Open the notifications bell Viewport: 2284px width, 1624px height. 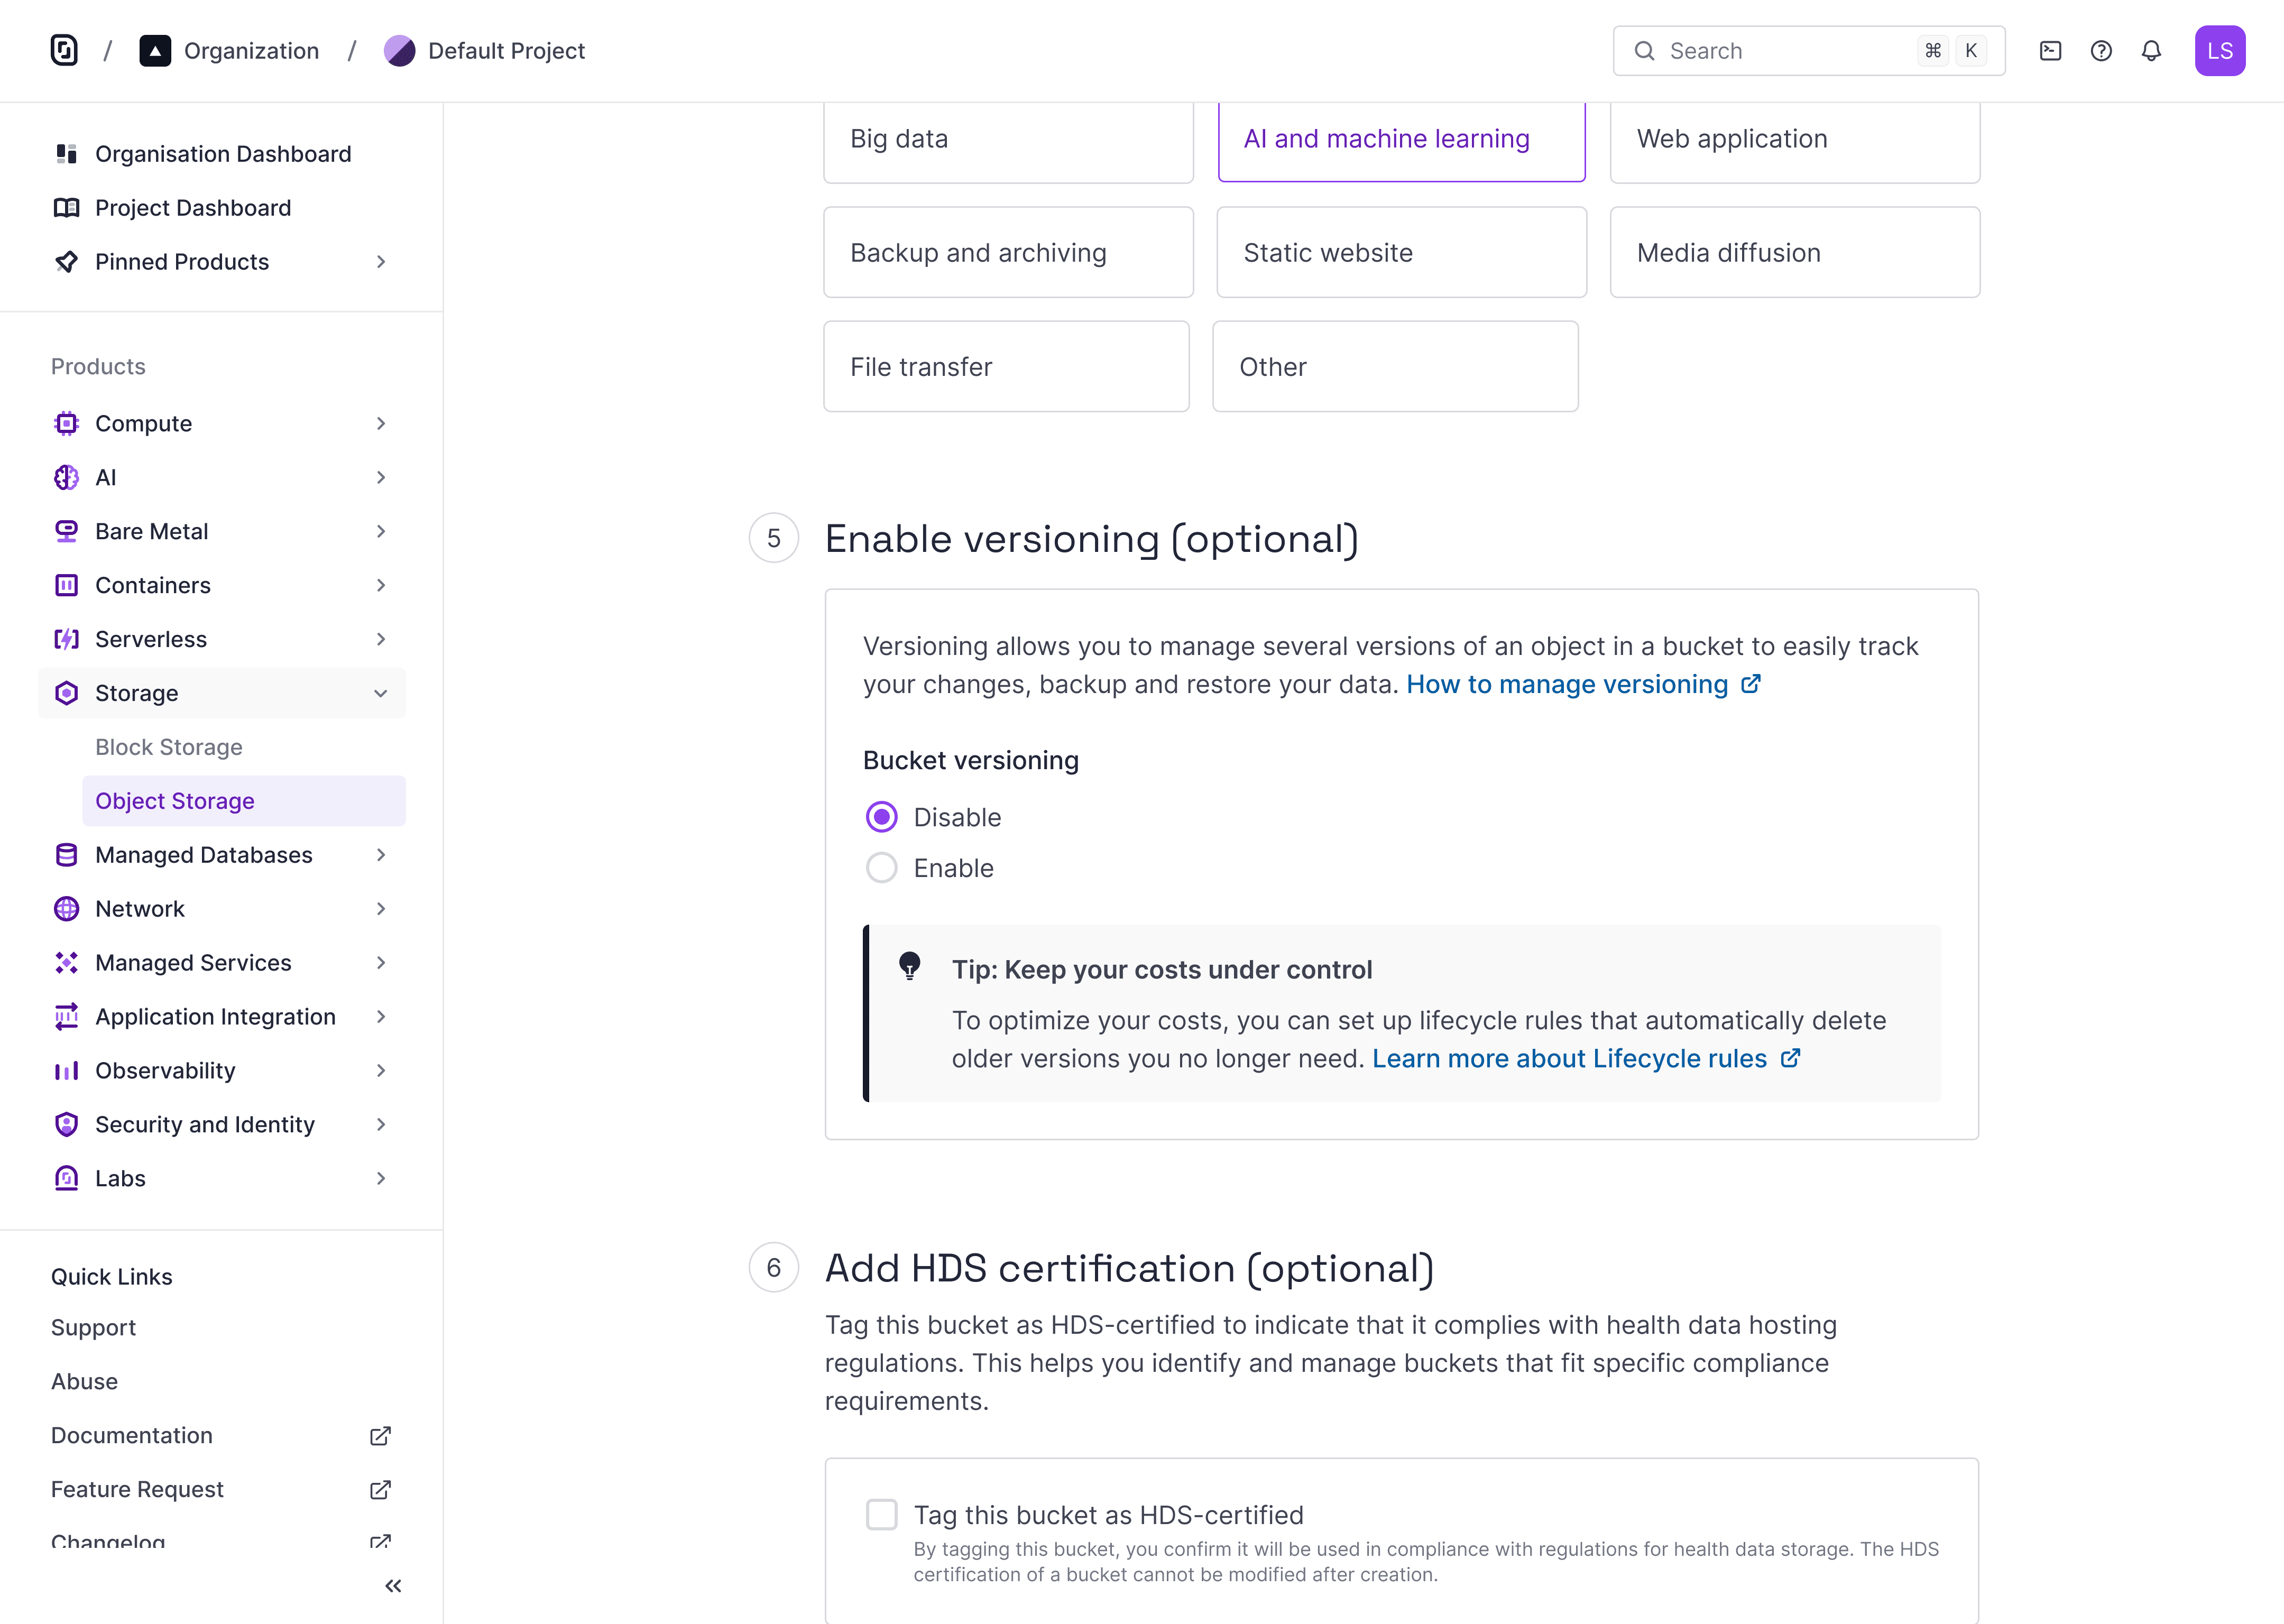2151,51
